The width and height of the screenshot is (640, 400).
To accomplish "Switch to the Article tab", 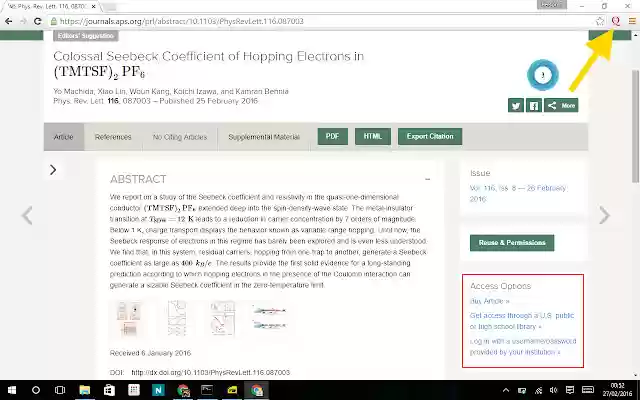I will (x=64, y=137).
